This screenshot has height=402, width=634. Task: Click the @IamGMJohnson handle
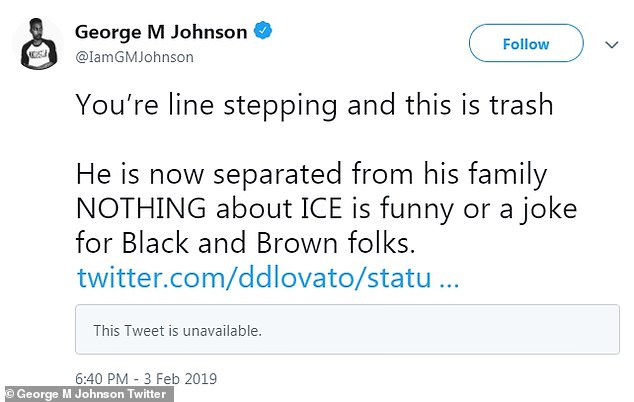coord(134,57)
